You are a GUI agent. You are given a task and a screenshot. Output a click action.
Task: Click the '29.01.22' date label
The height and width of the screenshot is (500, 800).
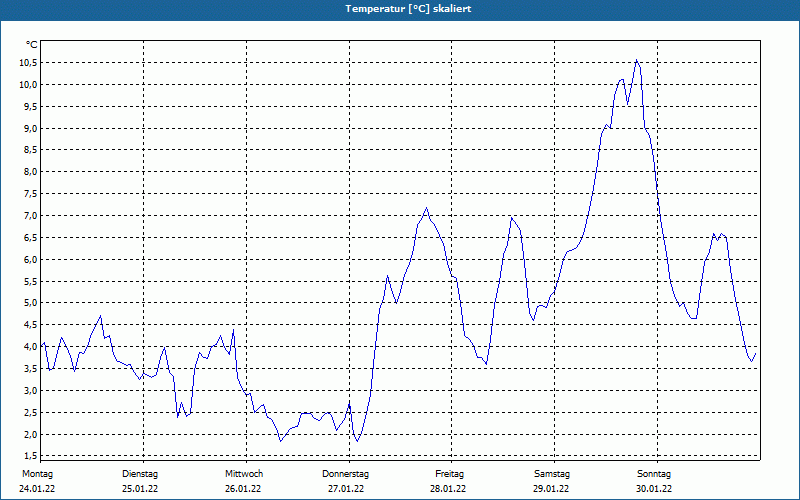(x=551, y=489)
